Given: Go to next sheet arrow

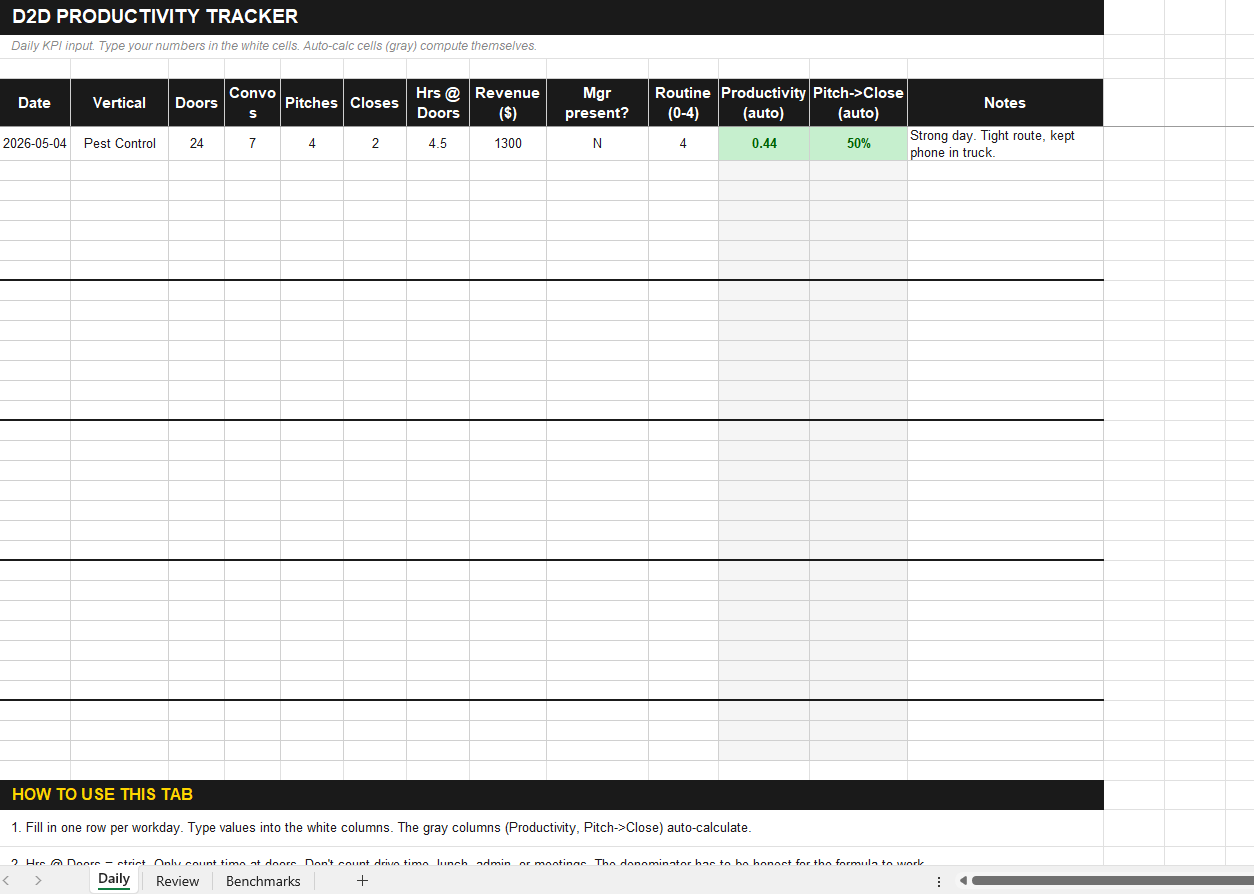Looking at the screenshot, I should point(38,880).
